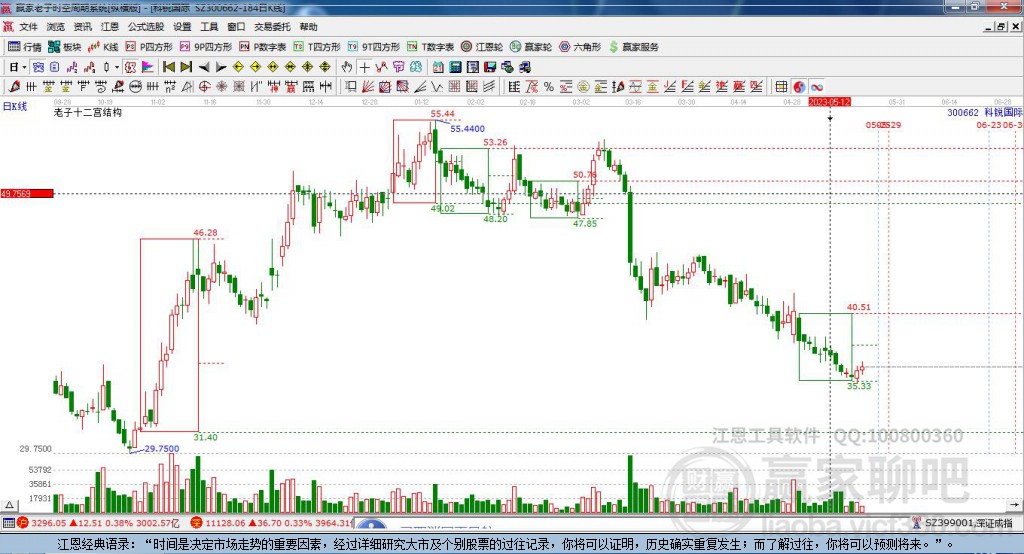Open the calculator icon
The width and height of the screenshot is (1024, 554).
(455, 67)
